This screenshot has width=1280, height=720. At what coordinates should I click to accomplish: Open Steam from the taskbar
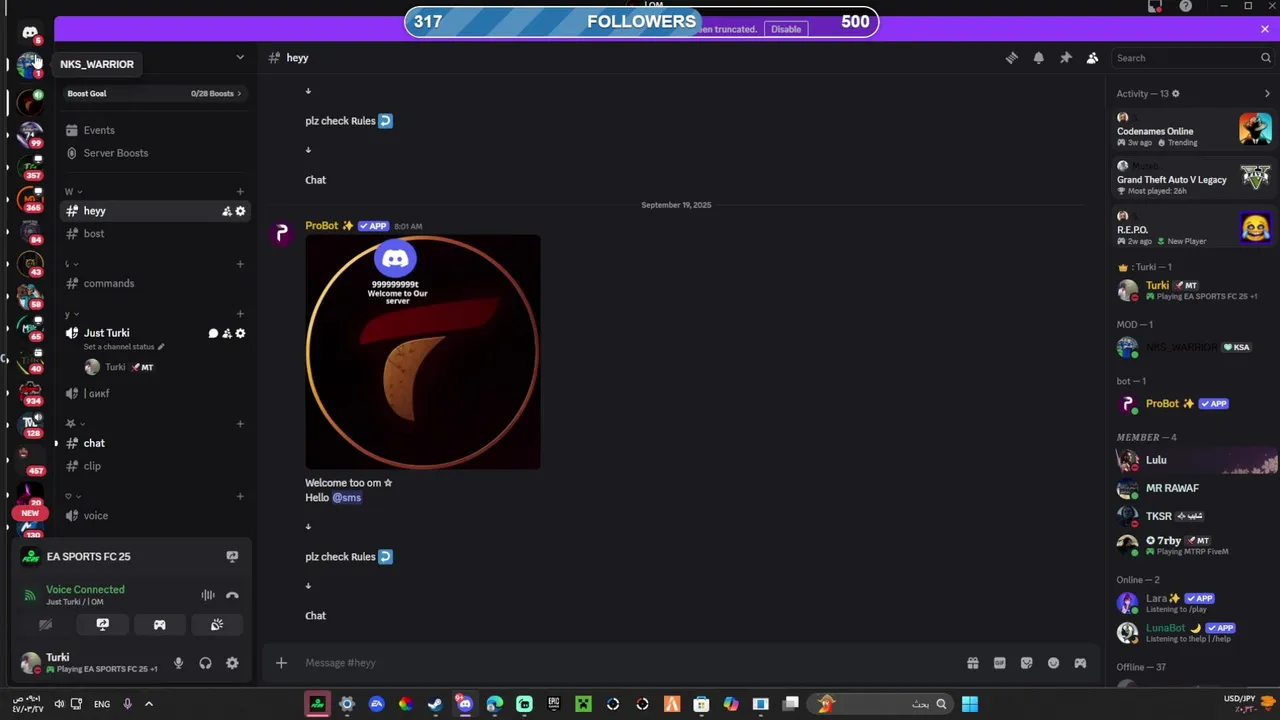click(435, 704)
